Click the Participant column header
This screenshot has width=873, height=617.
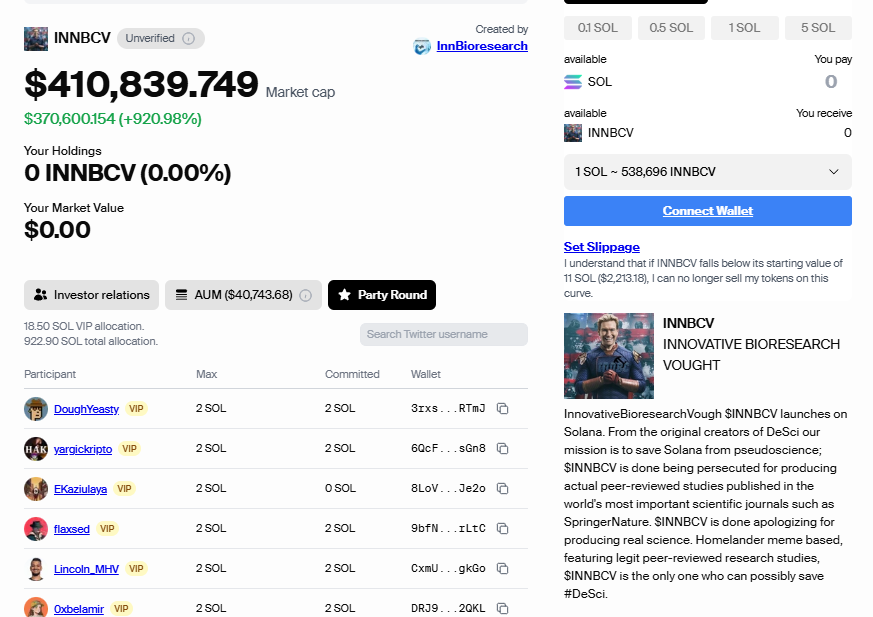50,374
